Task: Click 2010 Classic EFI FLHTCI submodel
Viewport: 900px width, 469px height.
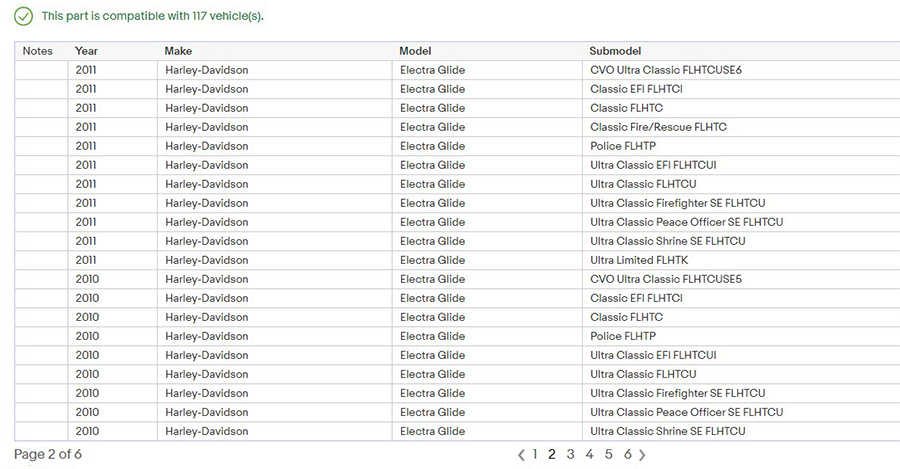Action: point(636,298)
